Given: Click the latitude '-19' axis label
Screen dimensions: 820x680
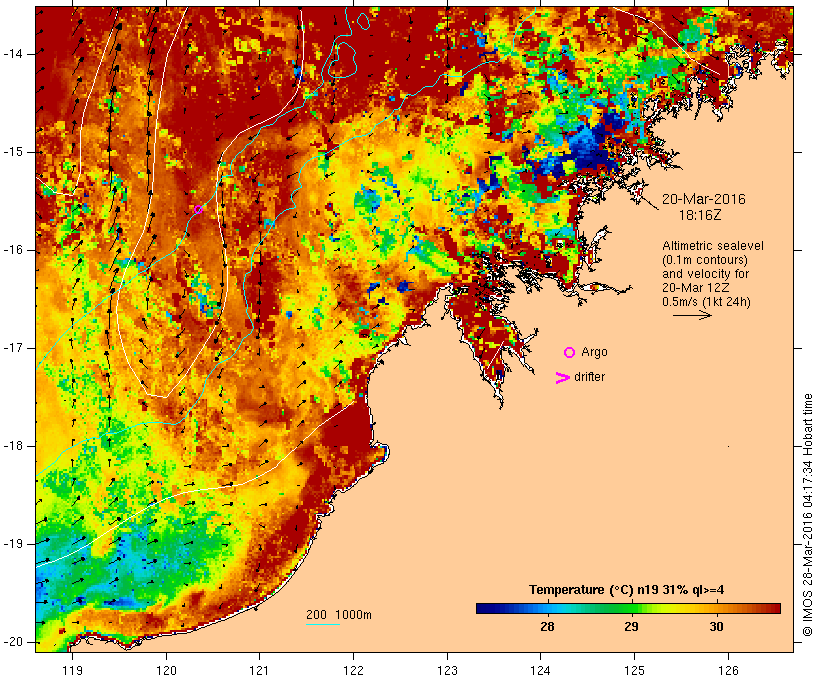Looking at the screenshot, I should [x=13, y=544].
